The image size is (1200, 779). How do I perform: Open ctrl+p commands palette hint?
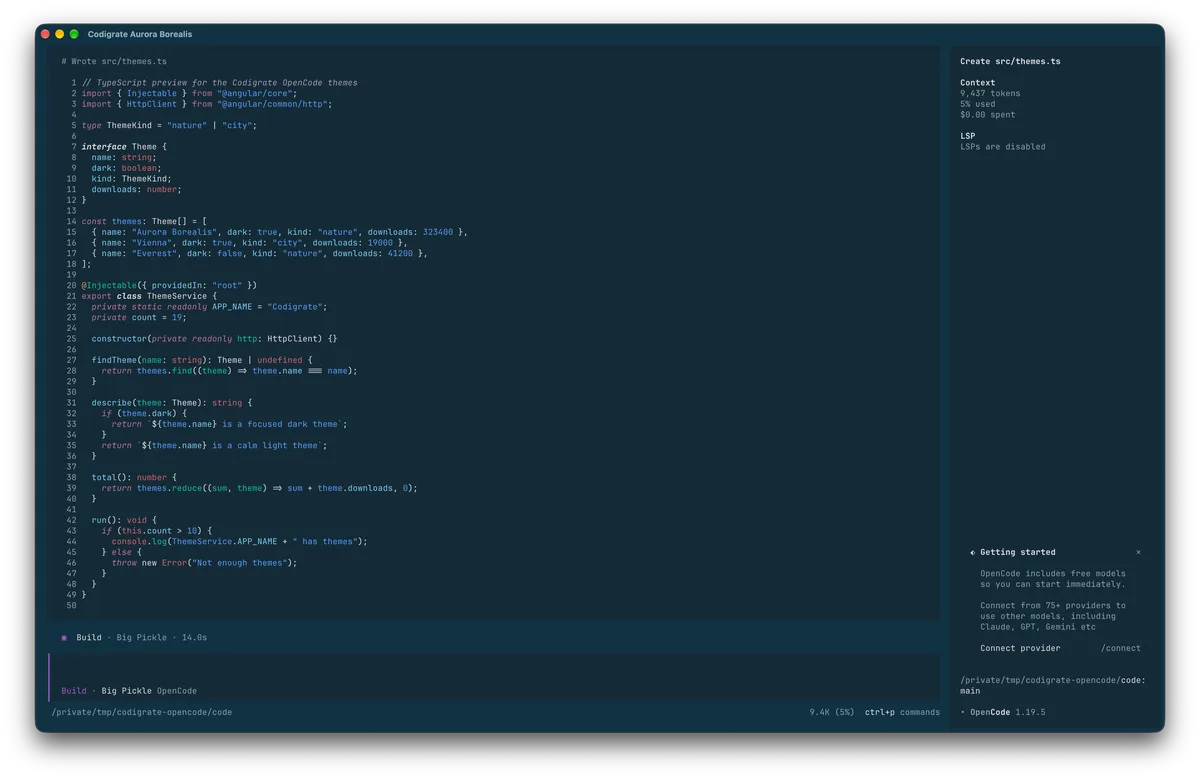click(x=902, y=712)
